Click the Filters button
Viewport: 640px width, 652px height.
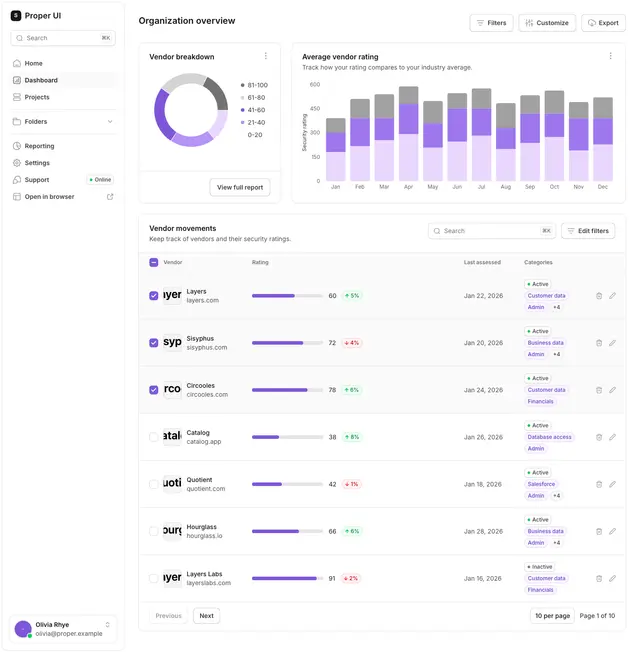pyautogui.click(x=492, y=23)
